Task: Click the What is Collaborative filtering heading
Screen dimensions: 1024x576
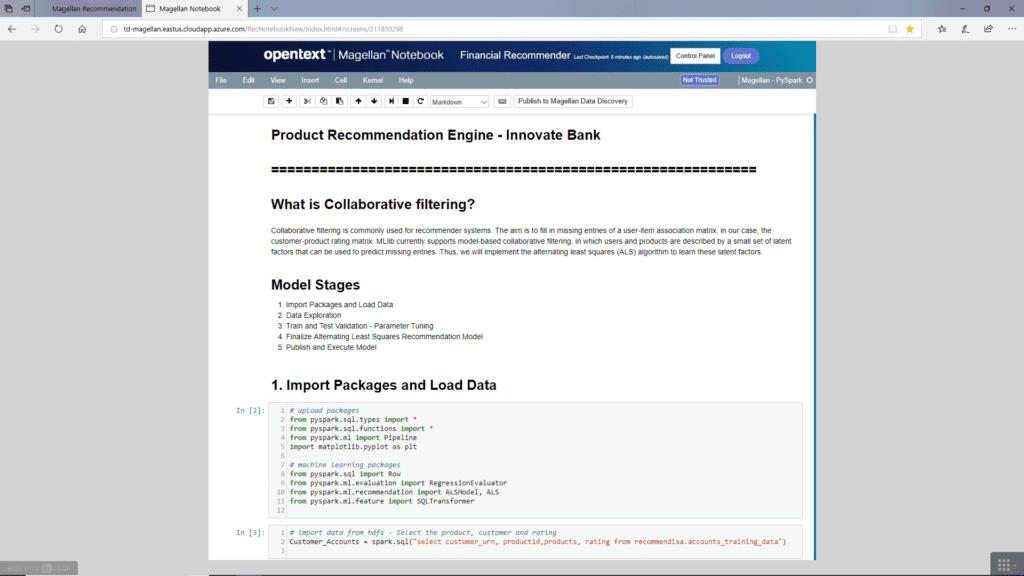Action: (373, 204)
